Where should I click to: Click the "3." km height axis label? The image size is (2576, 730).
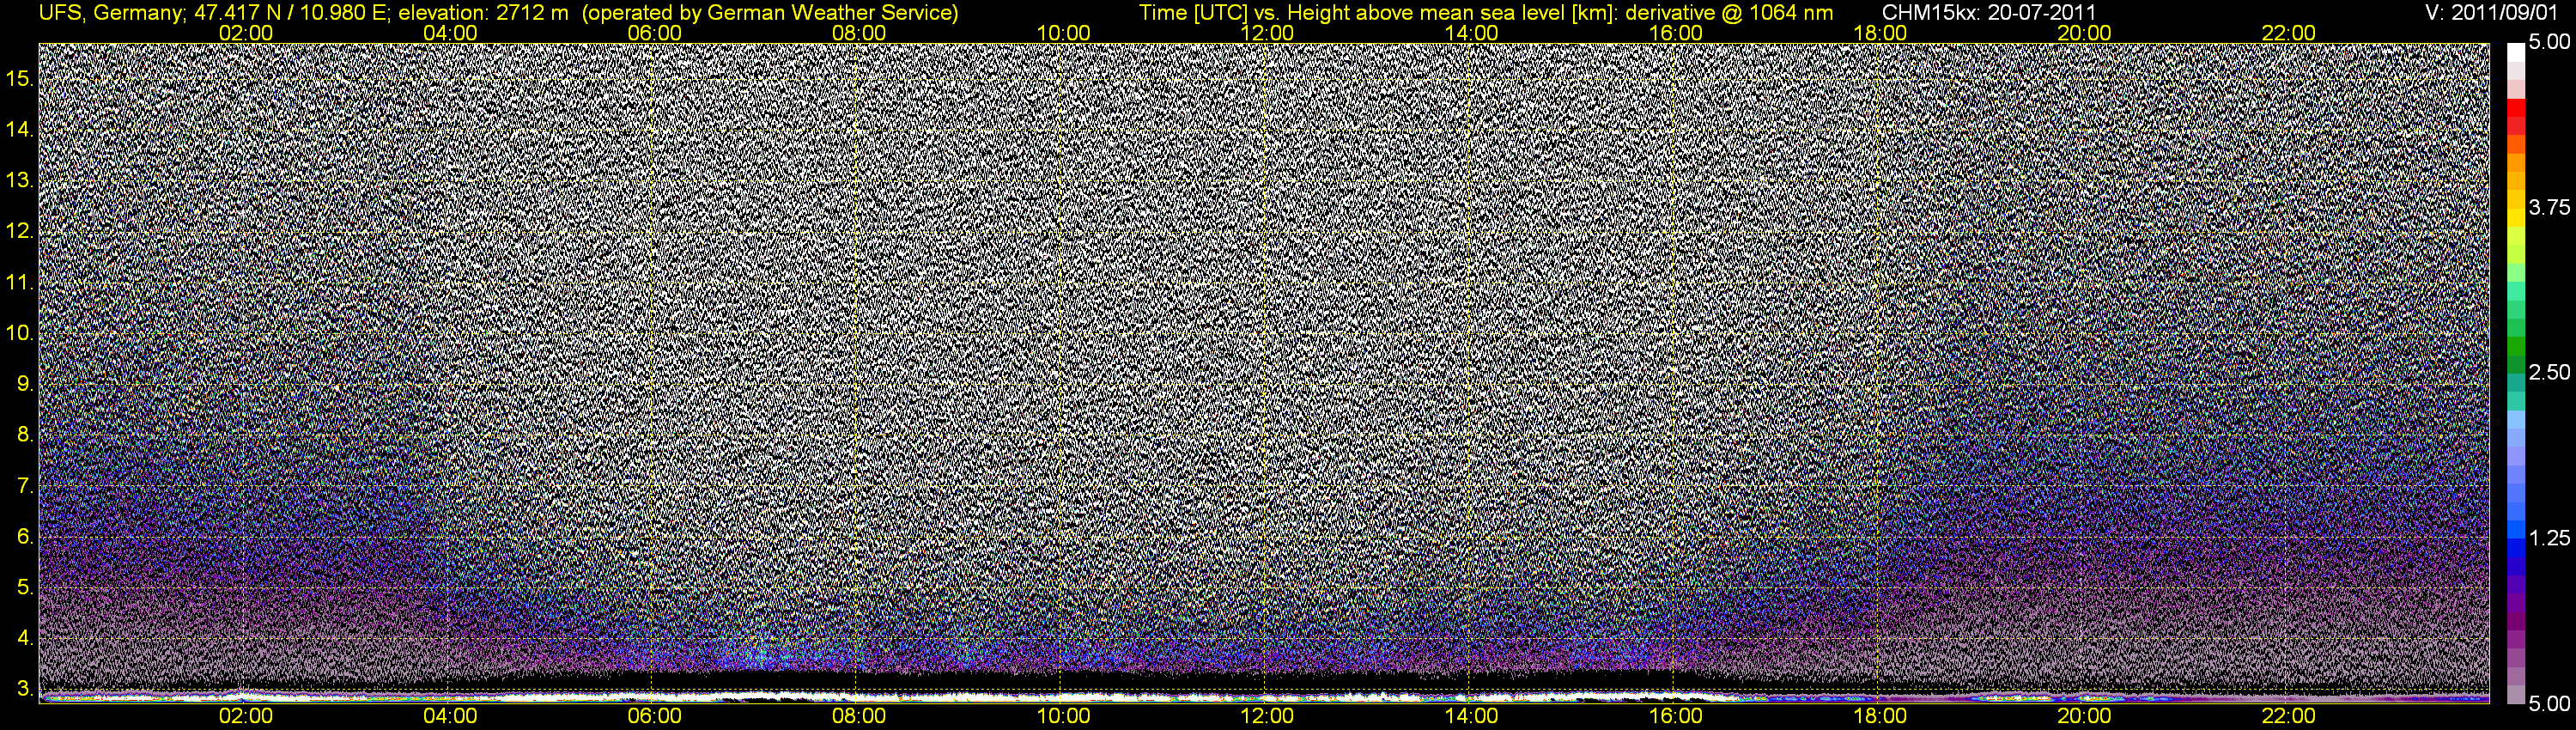[x=25, y=689]
